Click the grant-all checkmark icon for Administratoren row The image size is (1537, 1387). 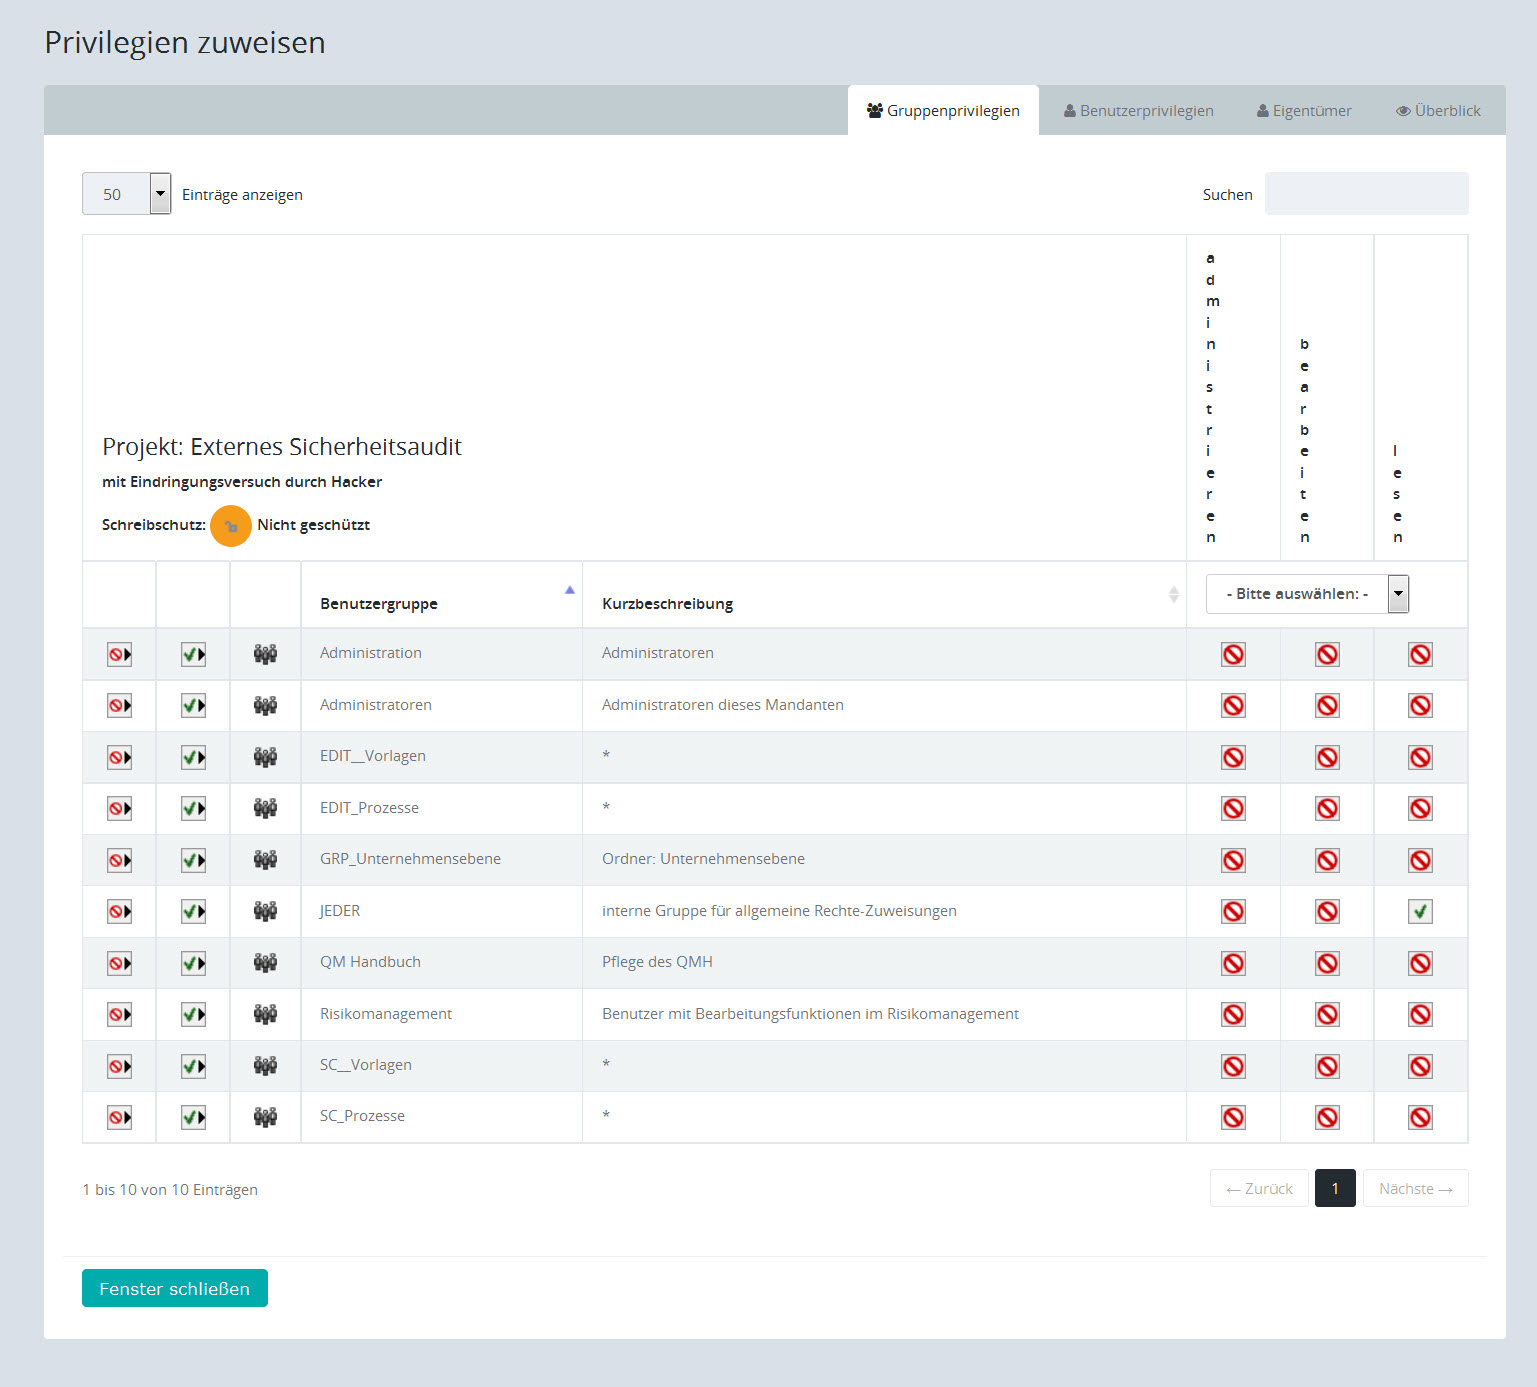[193, 706]
